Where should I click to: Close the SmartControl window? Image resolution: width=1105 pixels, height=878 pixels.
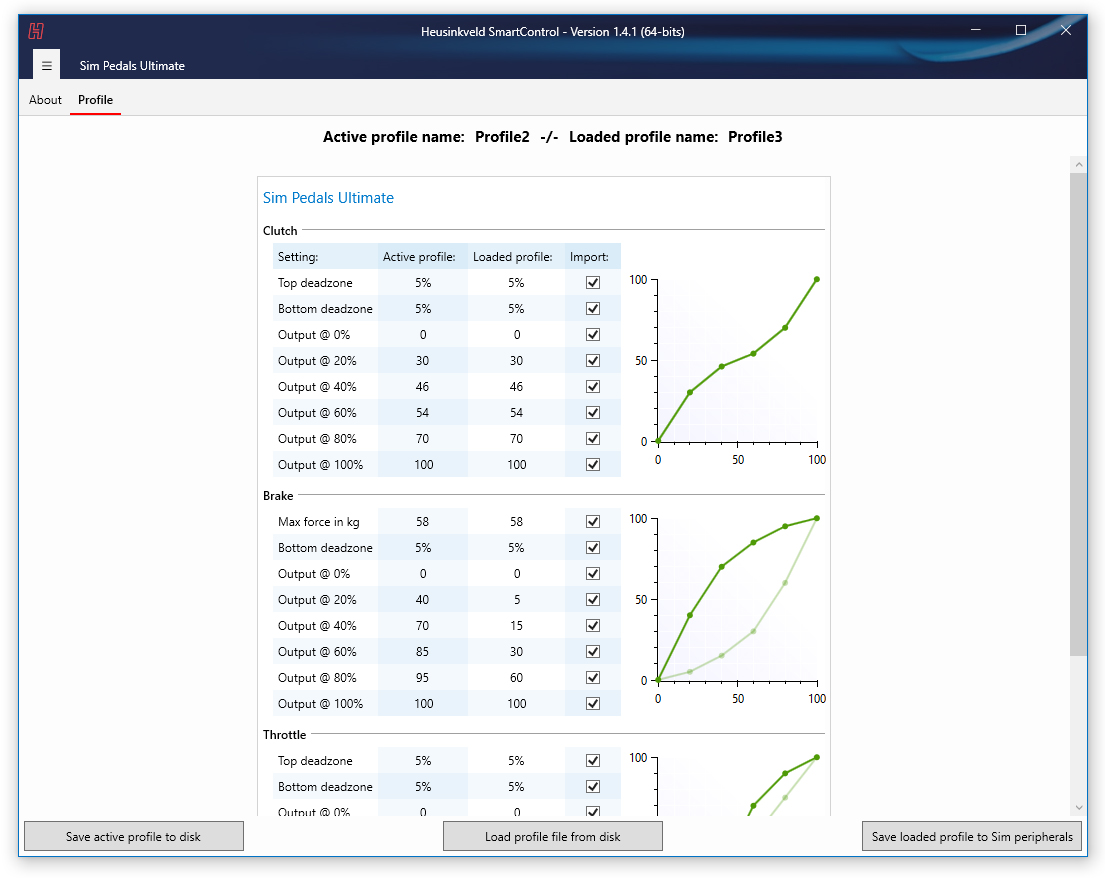[1066, 30]
